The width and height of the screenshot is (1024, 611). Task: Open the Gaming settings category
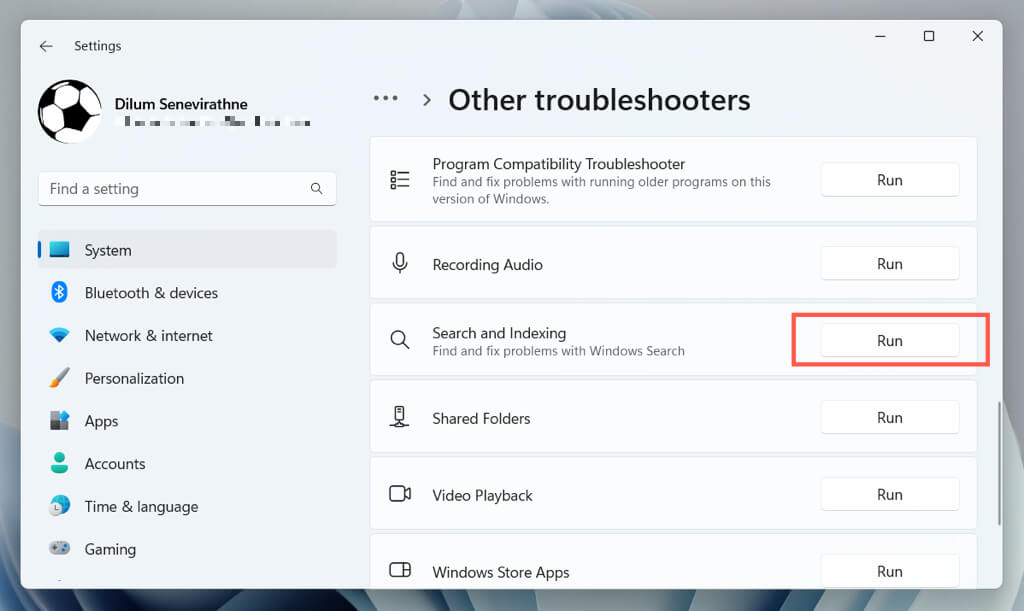[x=187, y=549]
